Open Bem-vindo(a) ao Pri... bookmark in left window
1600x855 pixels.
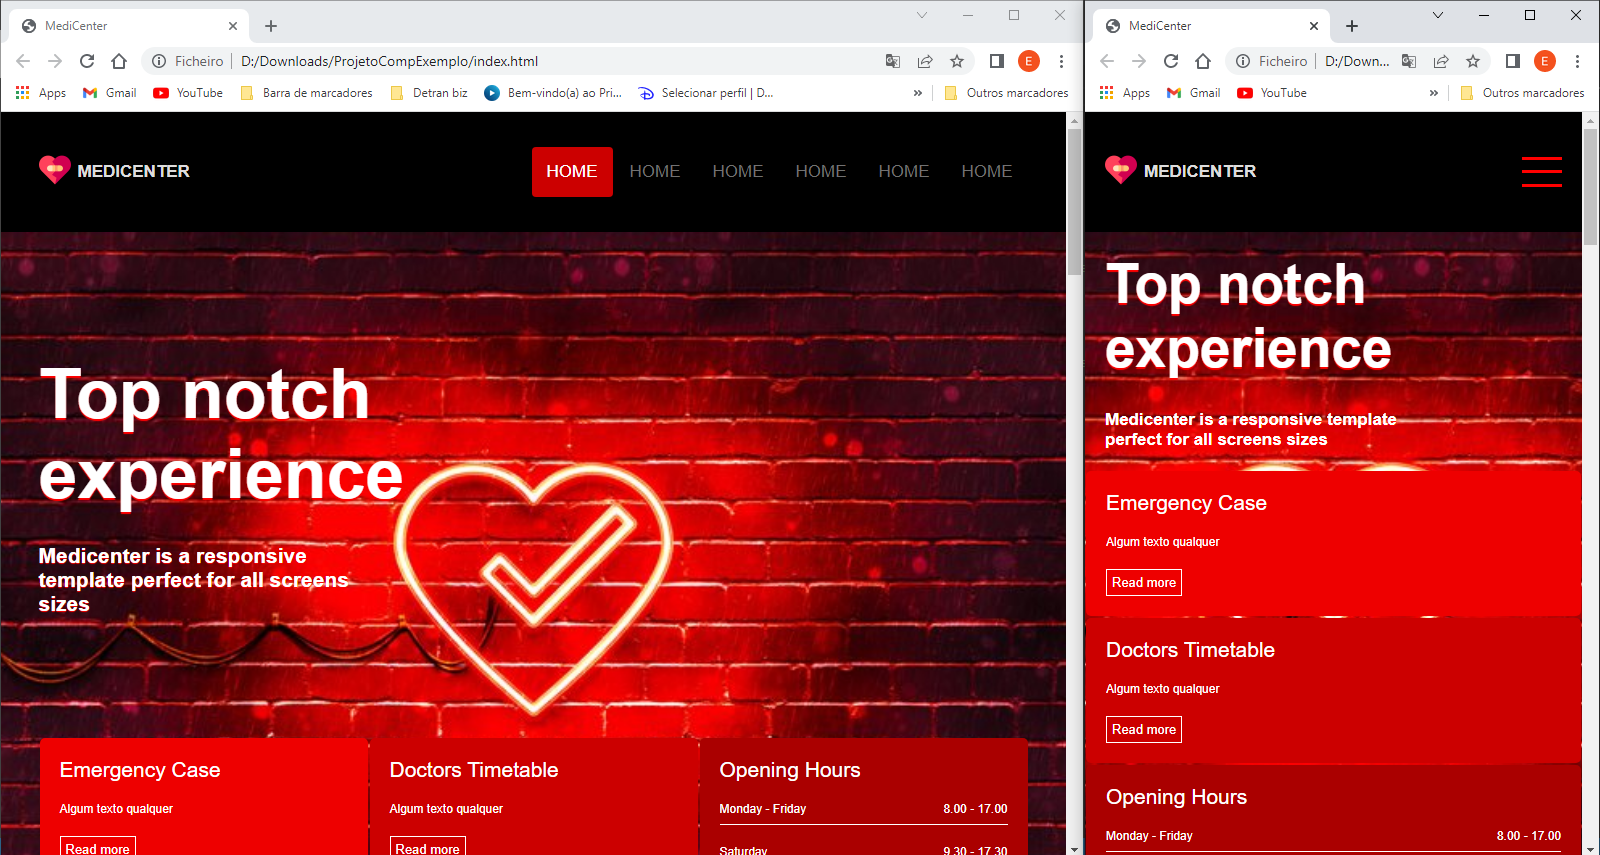tap(554, 93)
